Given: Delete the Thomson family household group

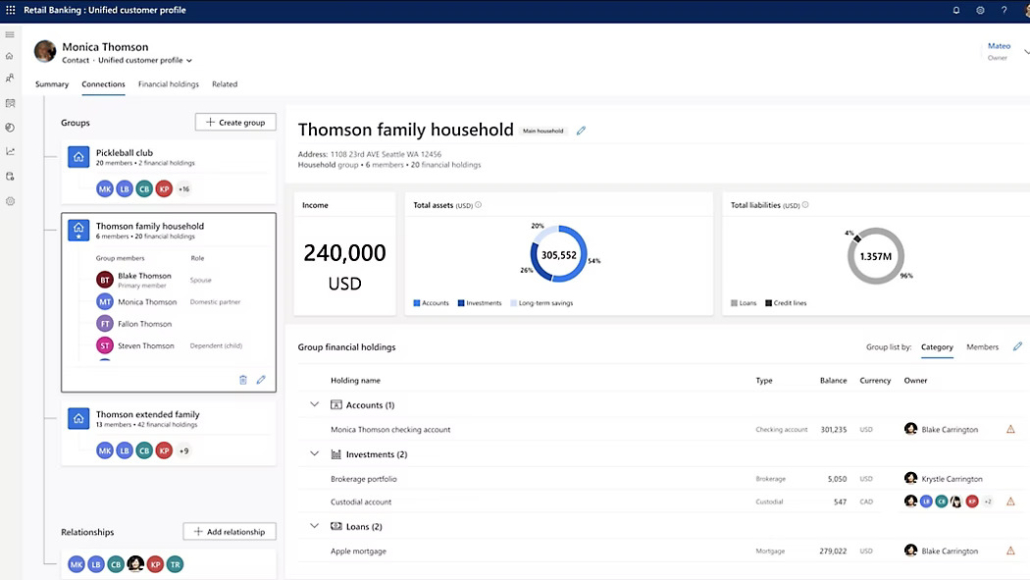Looking at the screenshot, I should 242,379.
